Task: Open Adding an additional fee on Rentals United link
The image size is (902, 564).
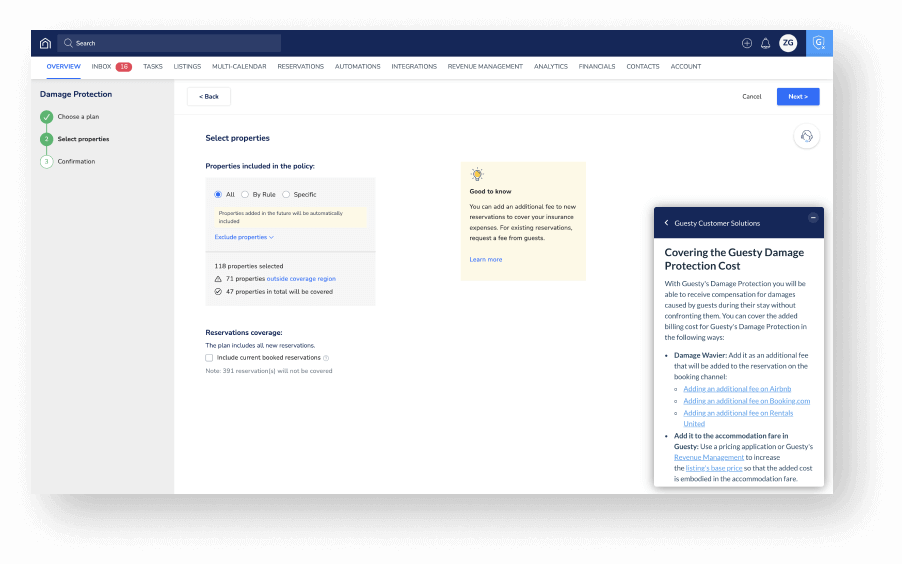Action: [738, 418]
